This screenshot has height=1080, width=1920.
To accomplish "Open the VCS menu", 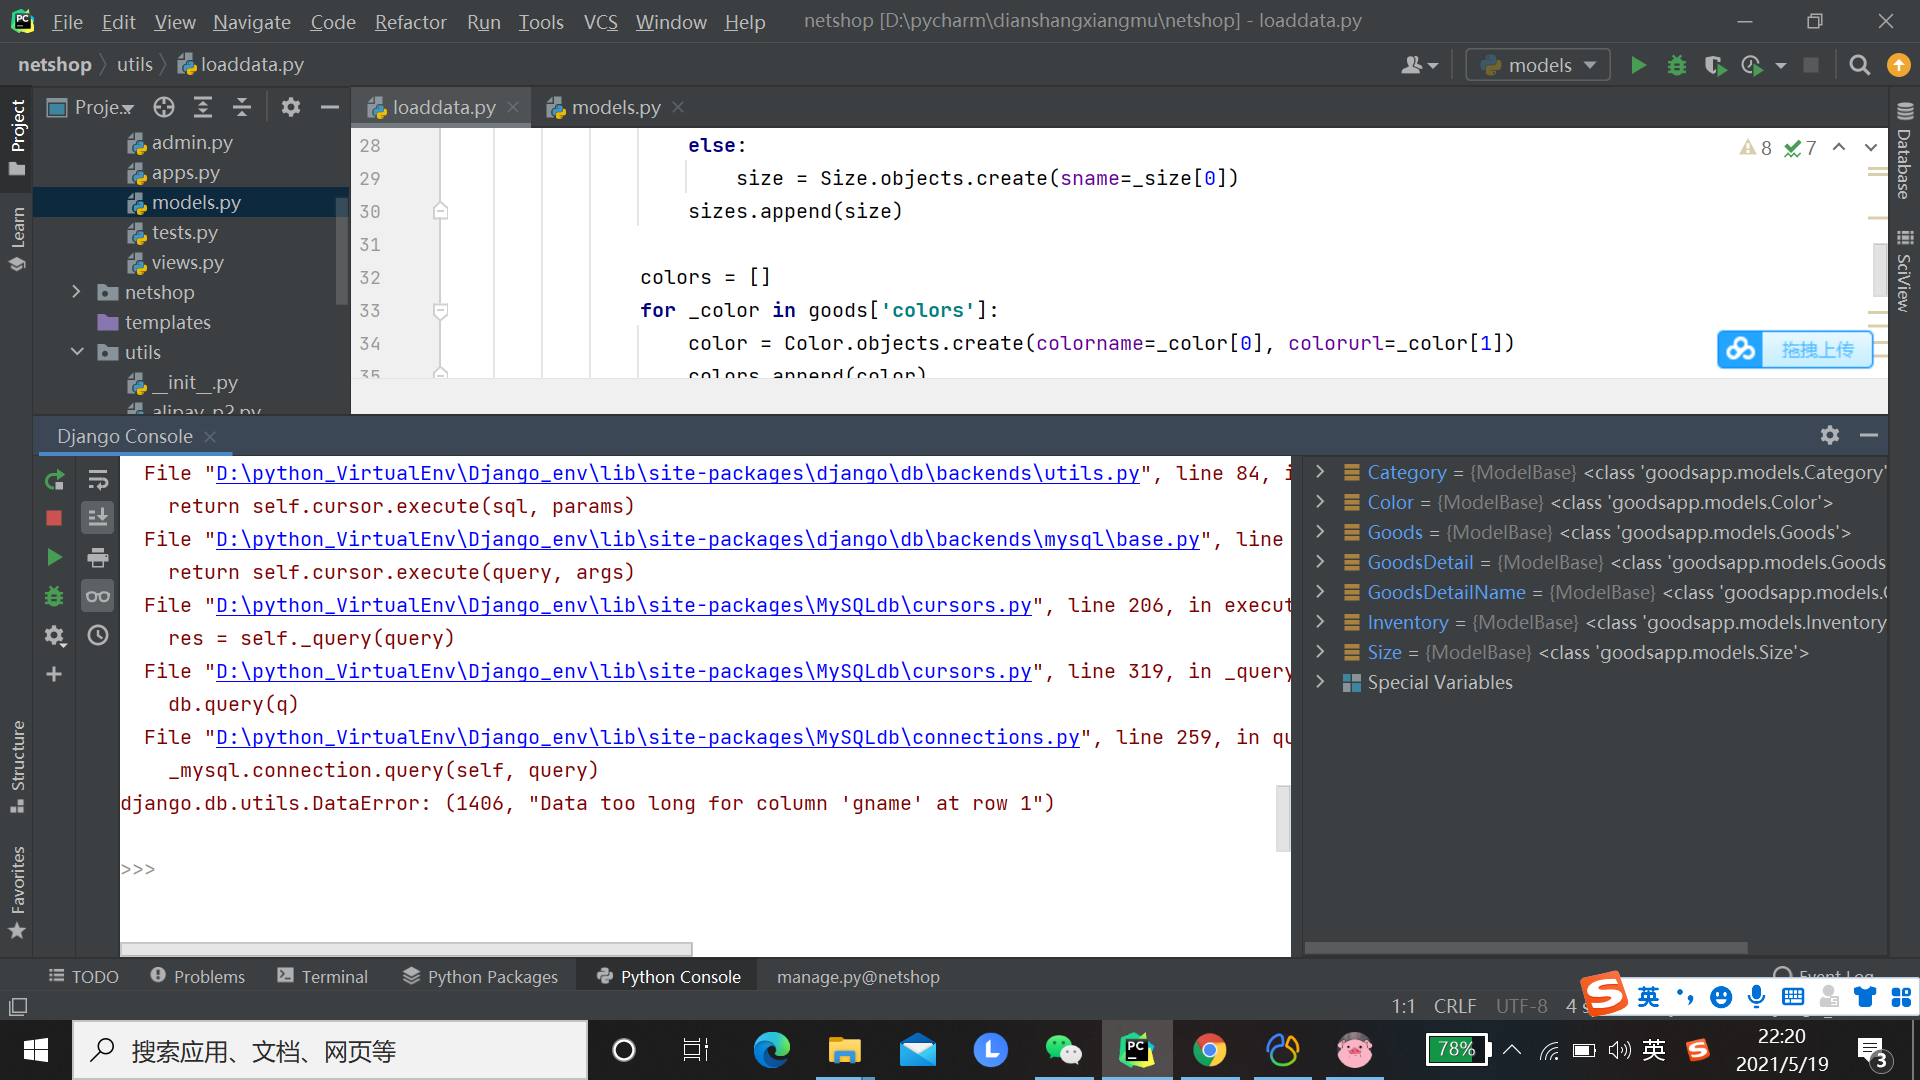I will point(600,21).
